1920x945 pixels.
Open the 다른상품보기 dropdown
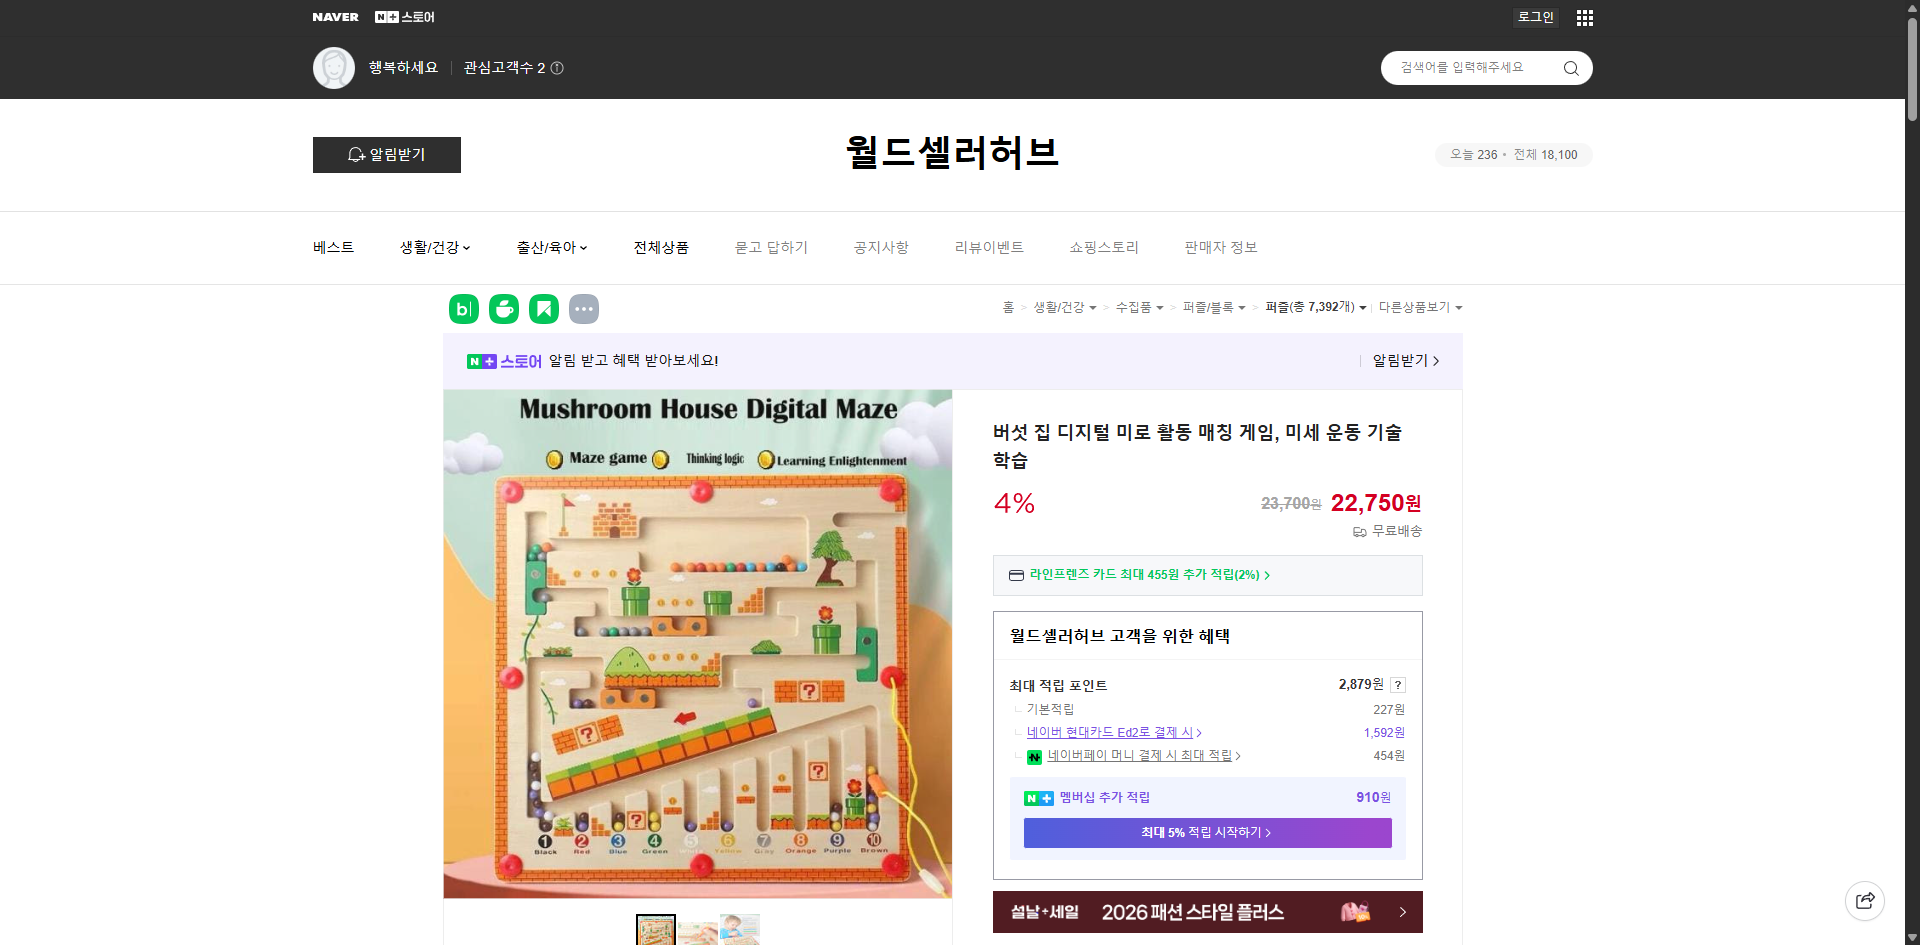[1420, 307]
